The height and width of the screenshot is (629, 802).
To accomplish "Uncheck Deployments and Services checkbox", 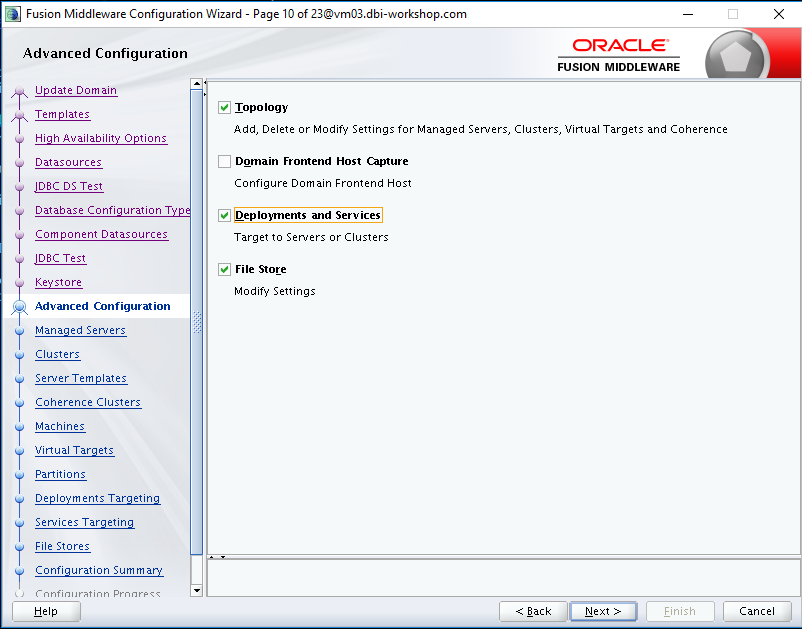I will pos(224,215).
